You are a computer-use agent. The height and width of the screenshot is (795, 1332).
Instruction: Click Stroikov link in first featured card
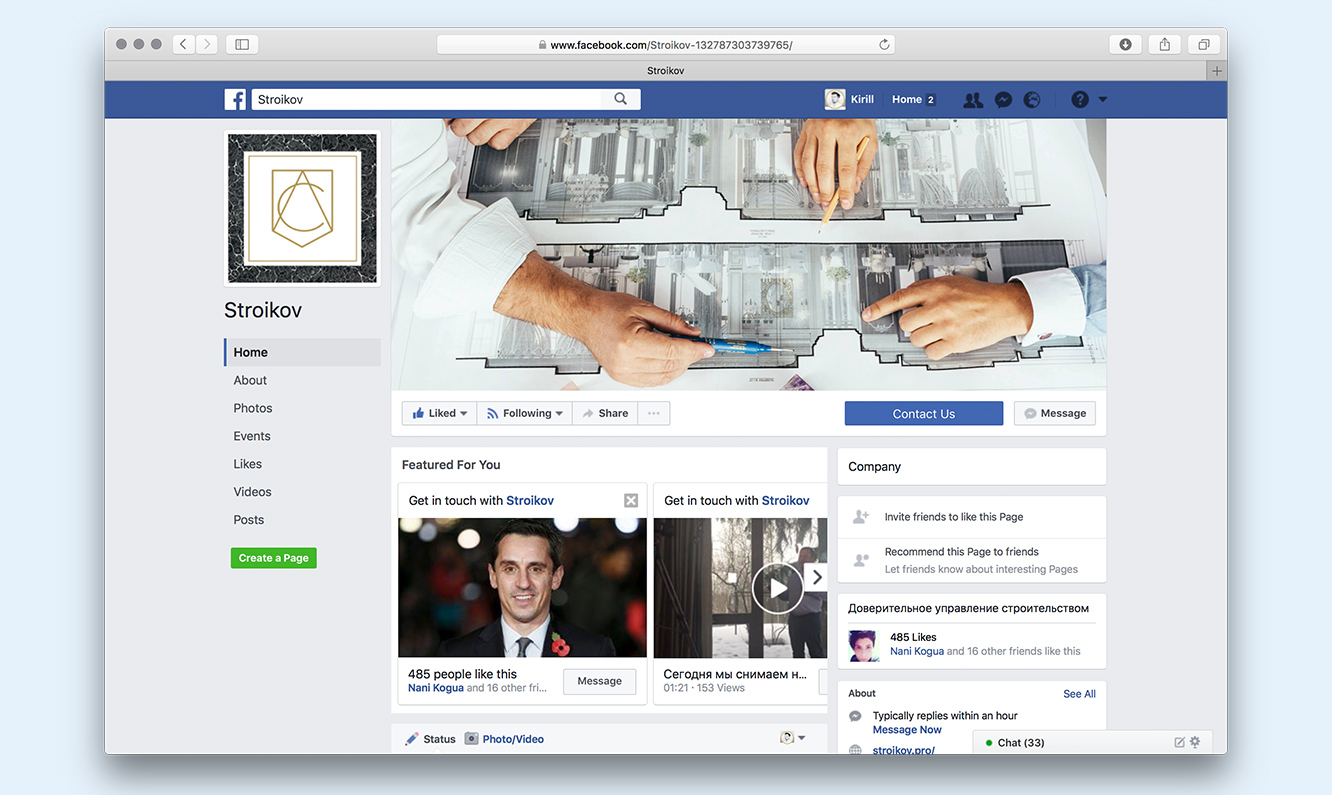click(x=530, y=500)
